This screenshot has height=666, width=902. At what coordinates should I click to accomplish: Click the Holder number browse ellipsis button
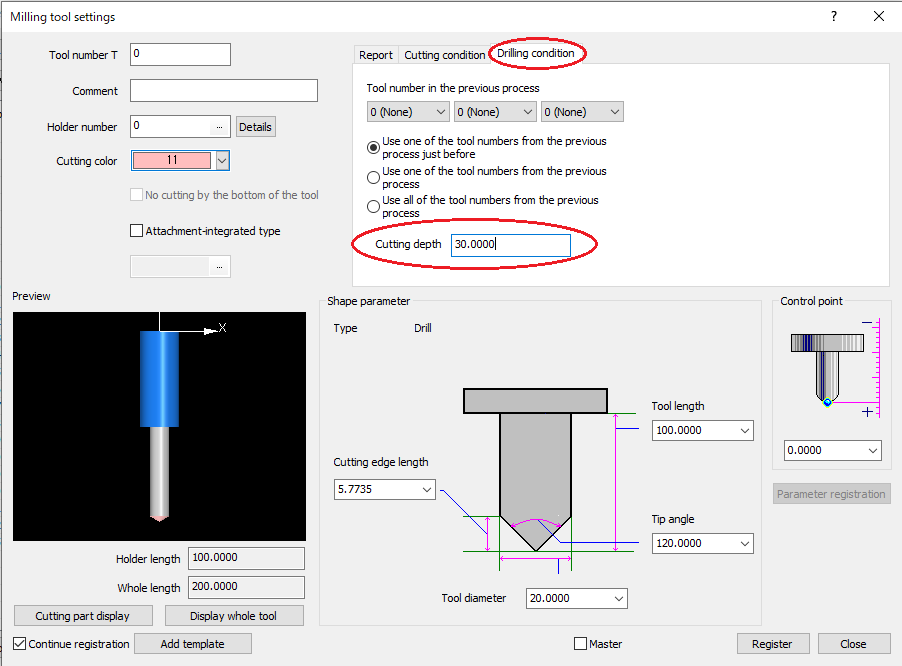coord(219,127)
